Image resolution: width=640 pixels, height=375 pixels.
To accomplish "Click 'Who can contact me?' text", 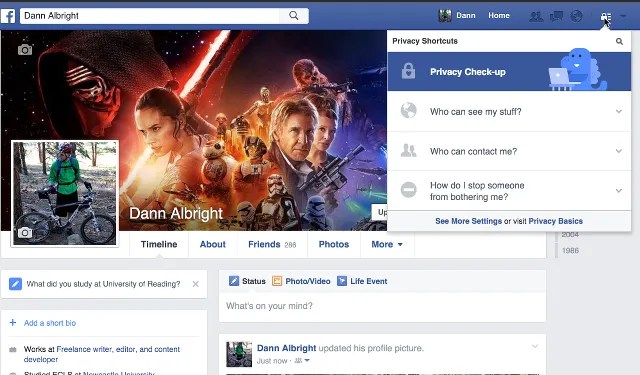I will [x=473, y=151].
